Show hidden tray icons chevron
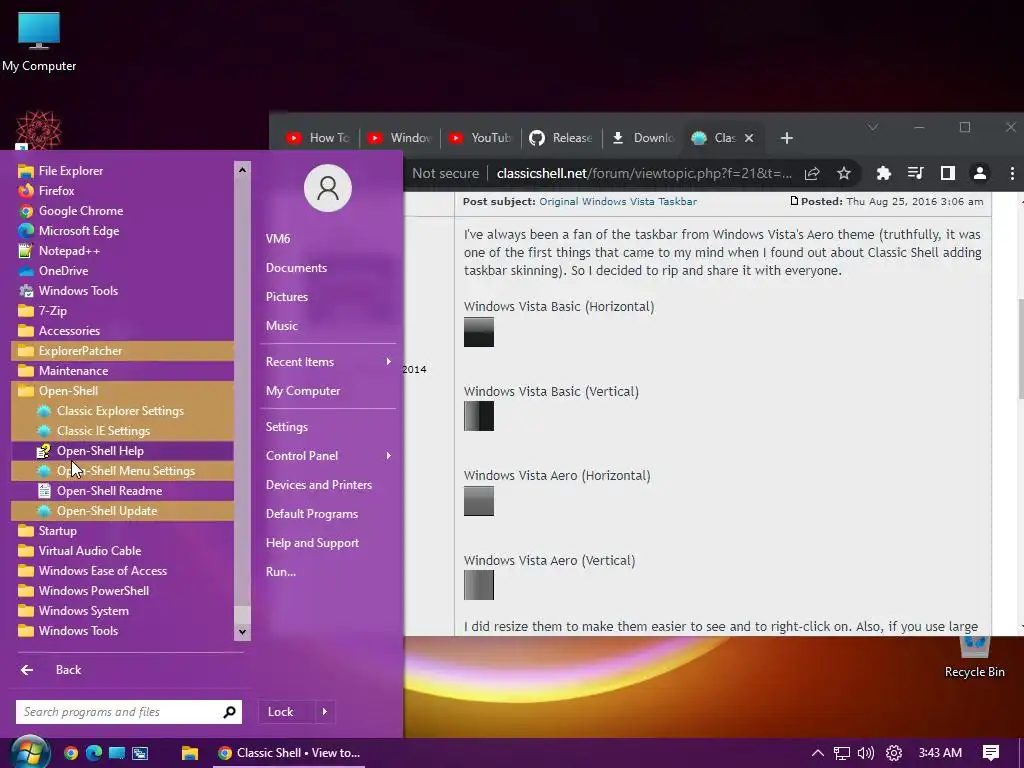 [x=818, y=753]
